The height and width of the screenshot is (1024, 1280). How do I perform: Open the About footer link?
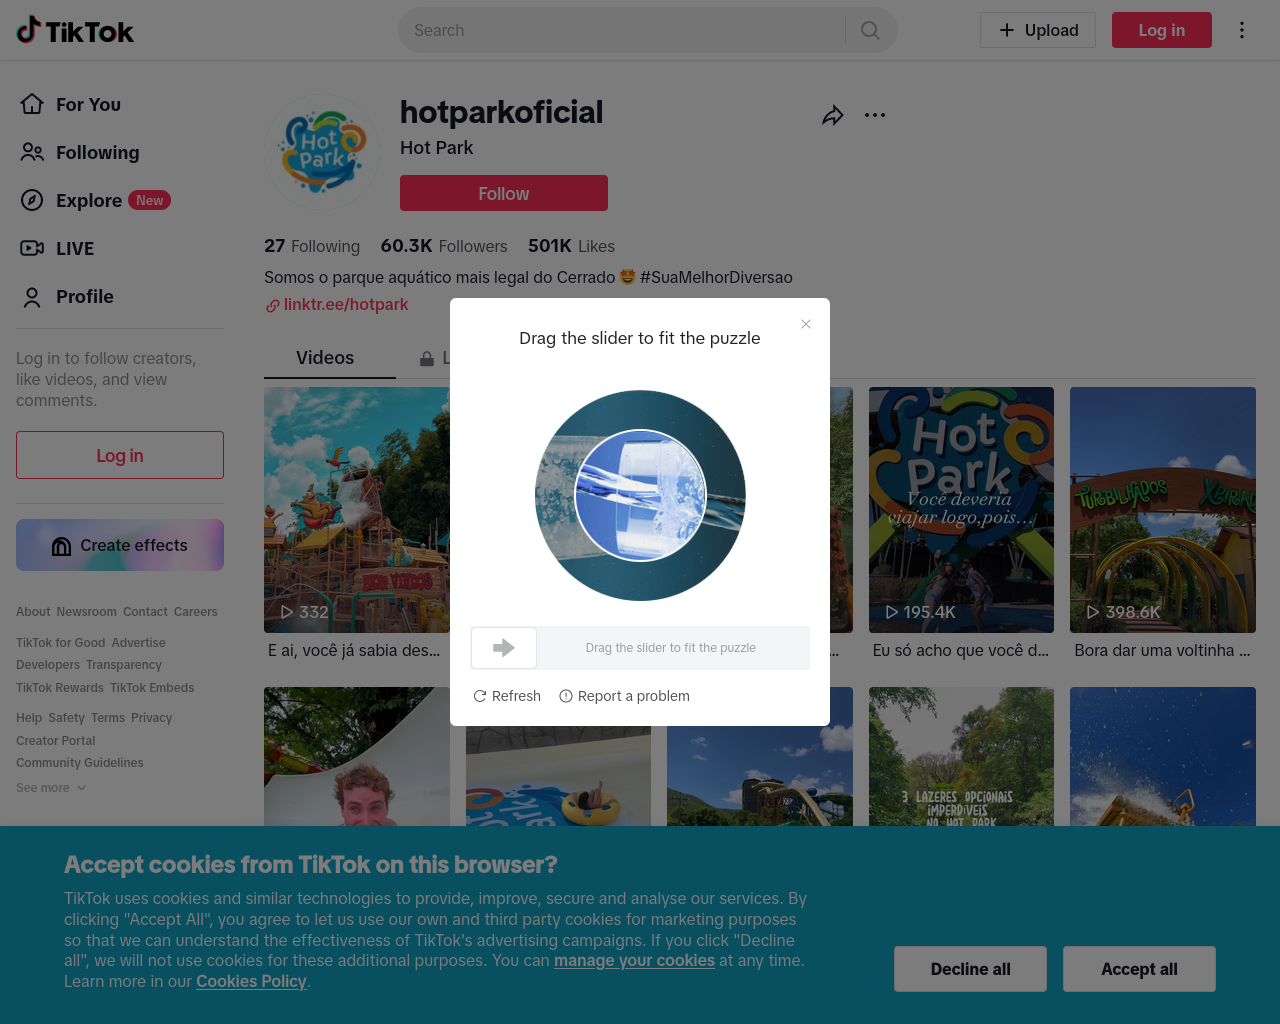click(x=33, y=612)
